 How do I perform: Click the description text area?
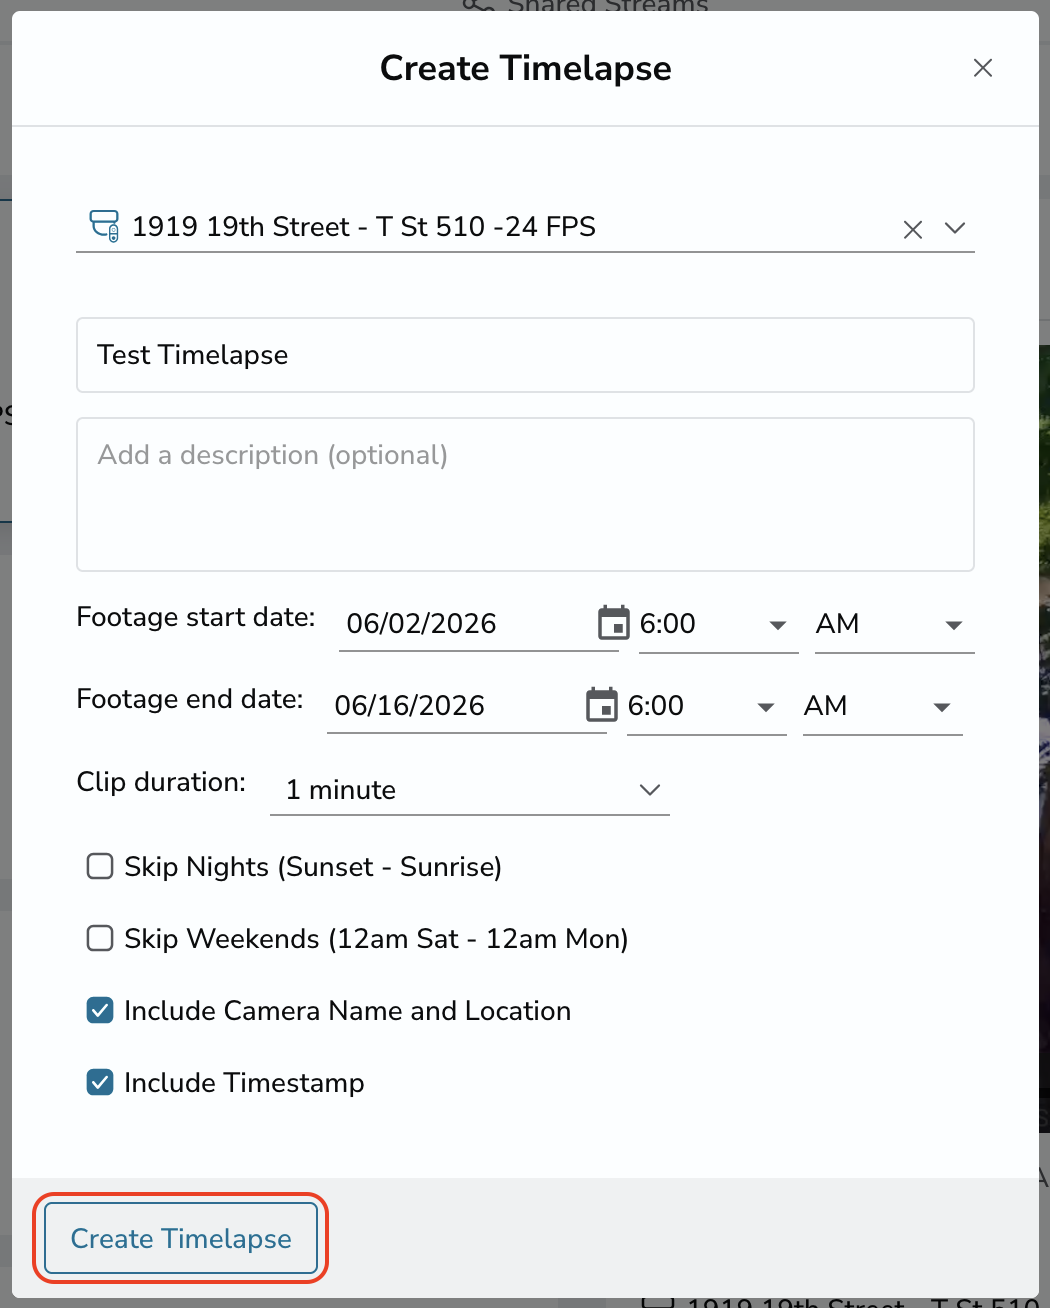(x=525, y=494)
